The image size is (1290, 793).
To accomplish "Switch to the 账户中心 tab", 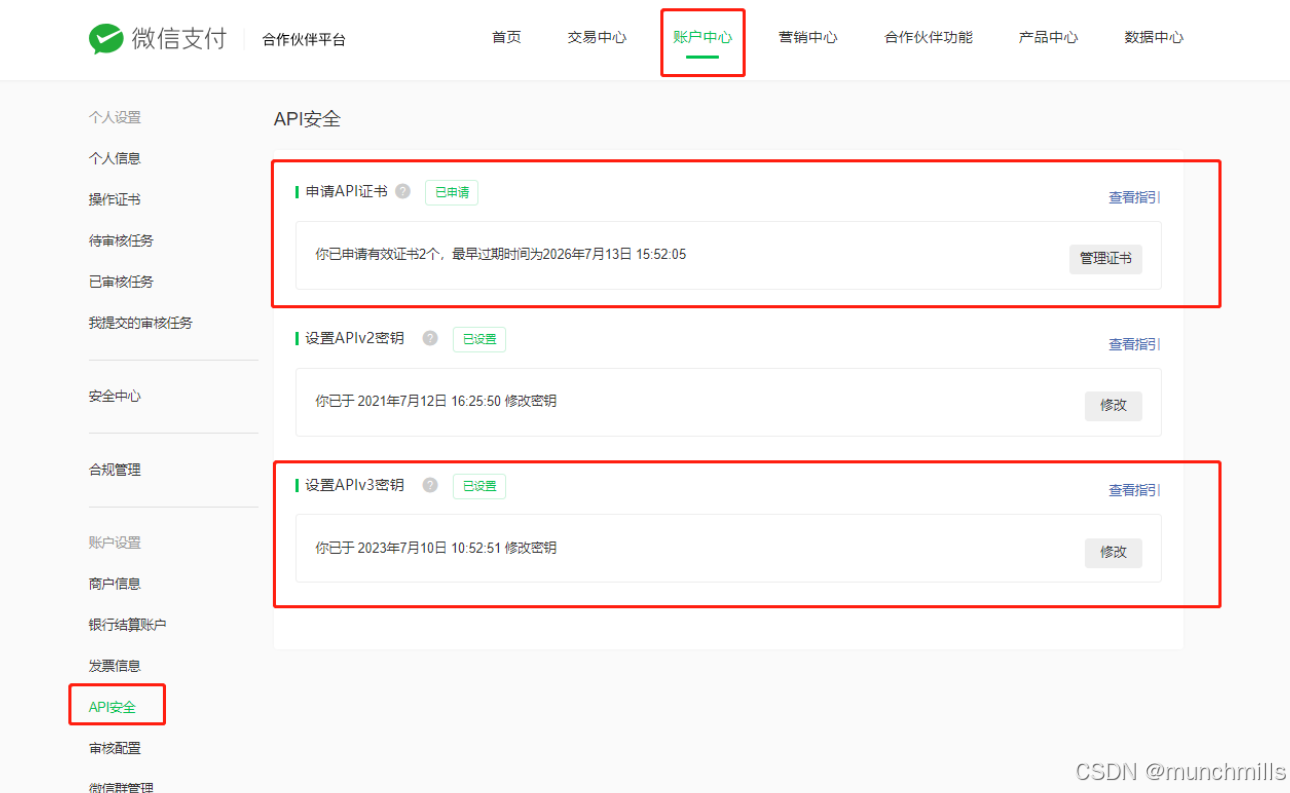I will coord(703,37).
